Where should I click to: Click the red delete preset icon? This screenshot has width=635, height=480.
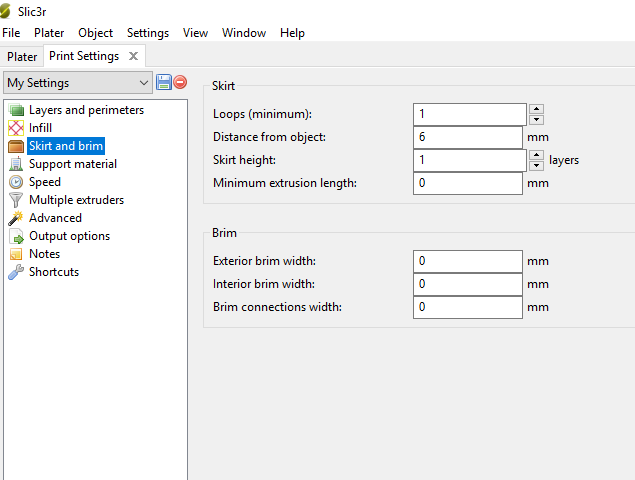point(180,82)
